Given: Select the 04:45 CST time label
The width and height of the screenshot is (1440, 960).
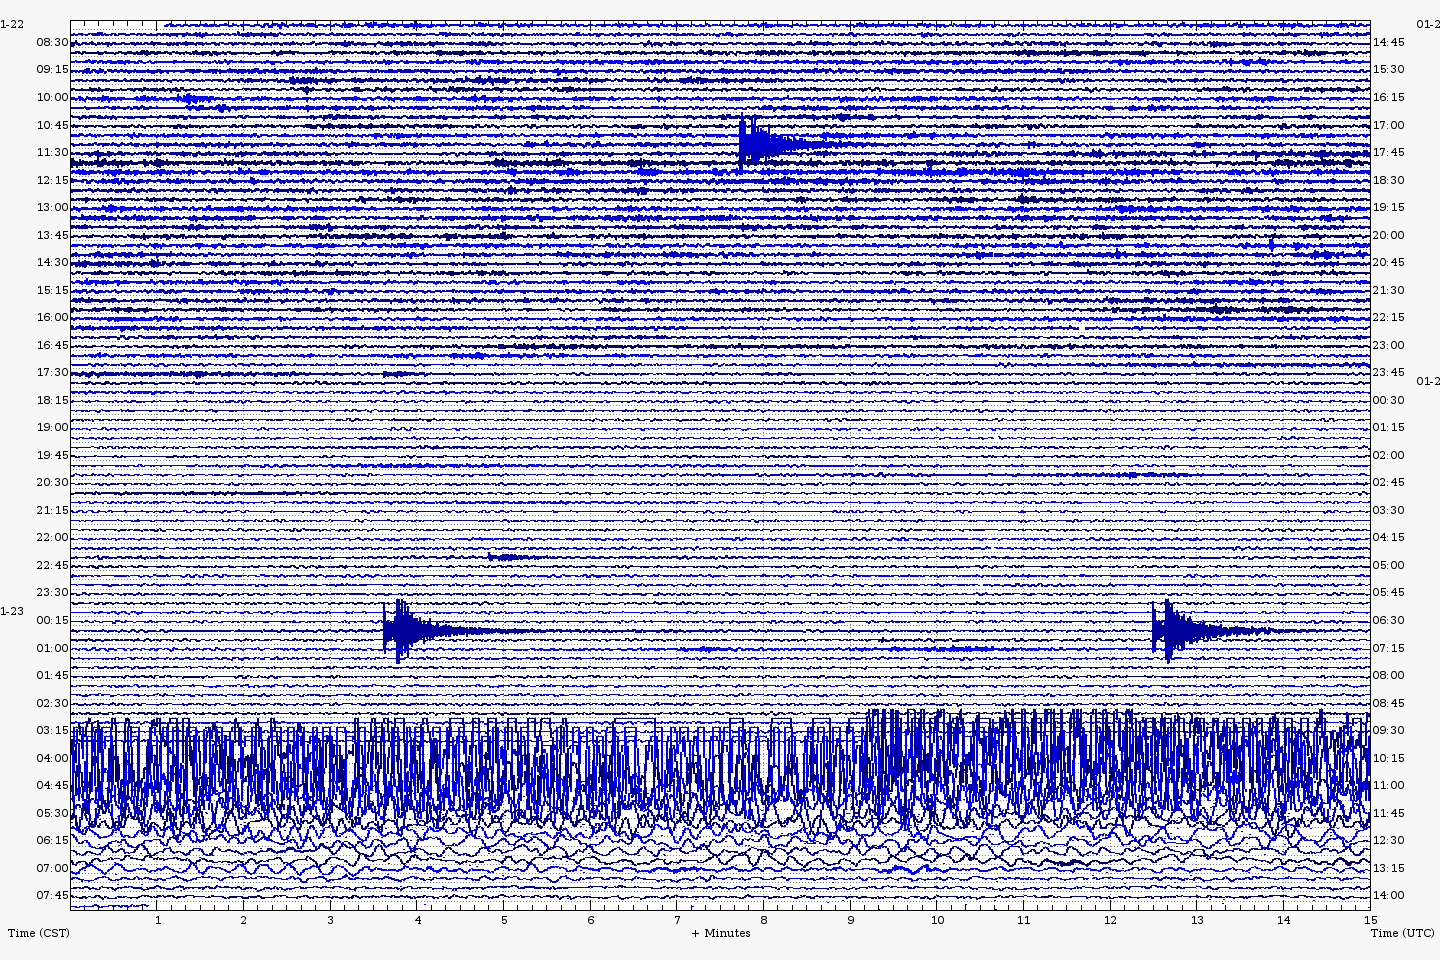Looking at the screenshot, I should tap(53, 785).
